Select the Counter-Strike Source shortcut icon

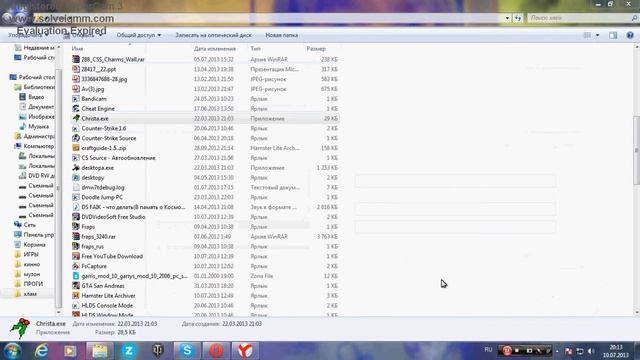[x=76, y=138]
